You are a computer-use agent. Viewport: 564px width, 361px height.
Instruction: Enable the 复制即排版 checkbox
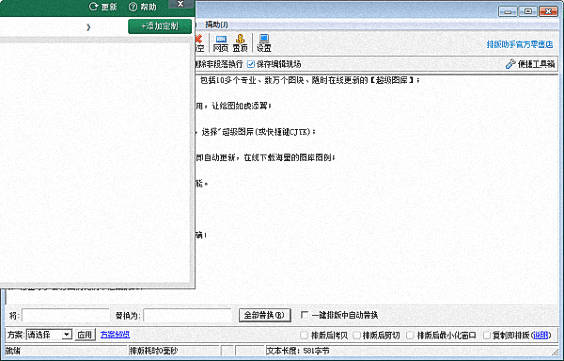pyautogui.click(x=487, y=335)
